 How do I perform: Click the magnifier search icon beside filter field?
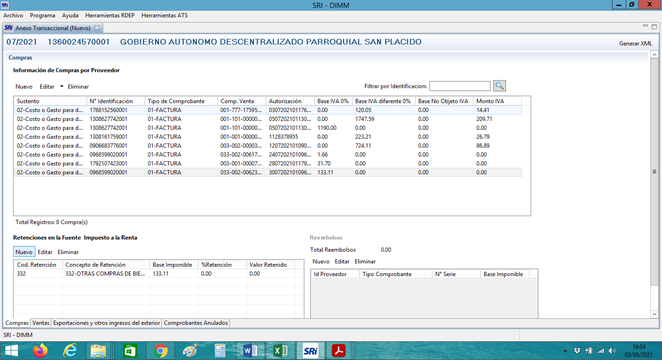tap(499, 86)
